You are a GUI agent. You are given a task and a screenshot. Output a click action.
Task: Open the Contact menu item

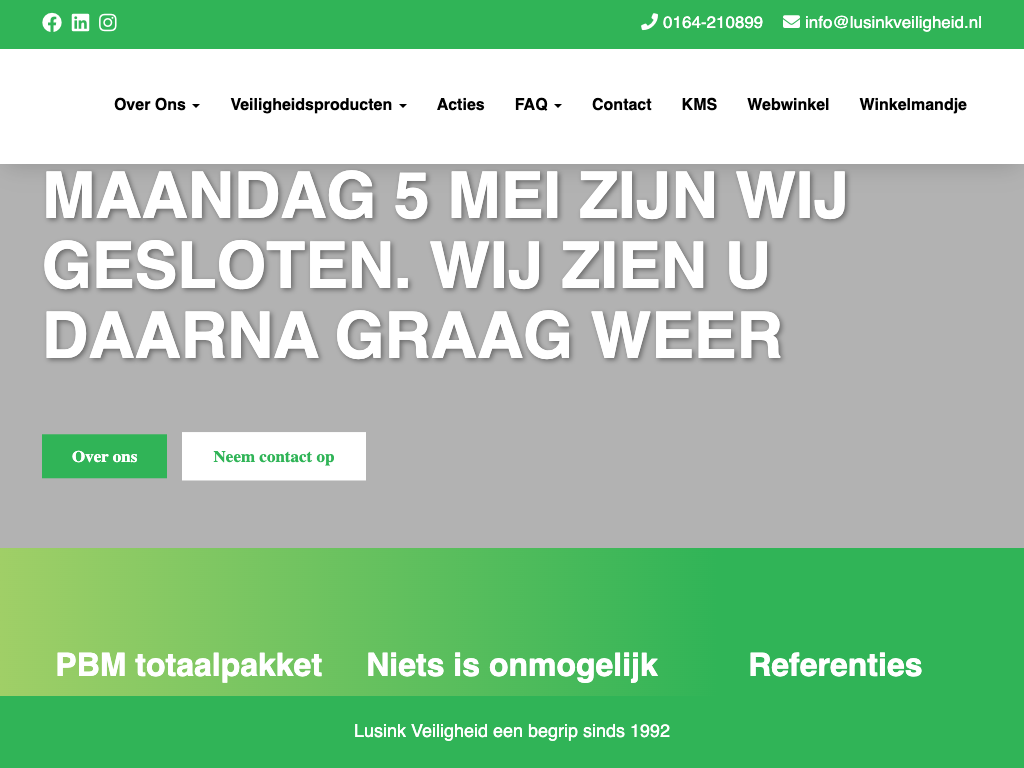pyautogui.click(x=621, y=104)
